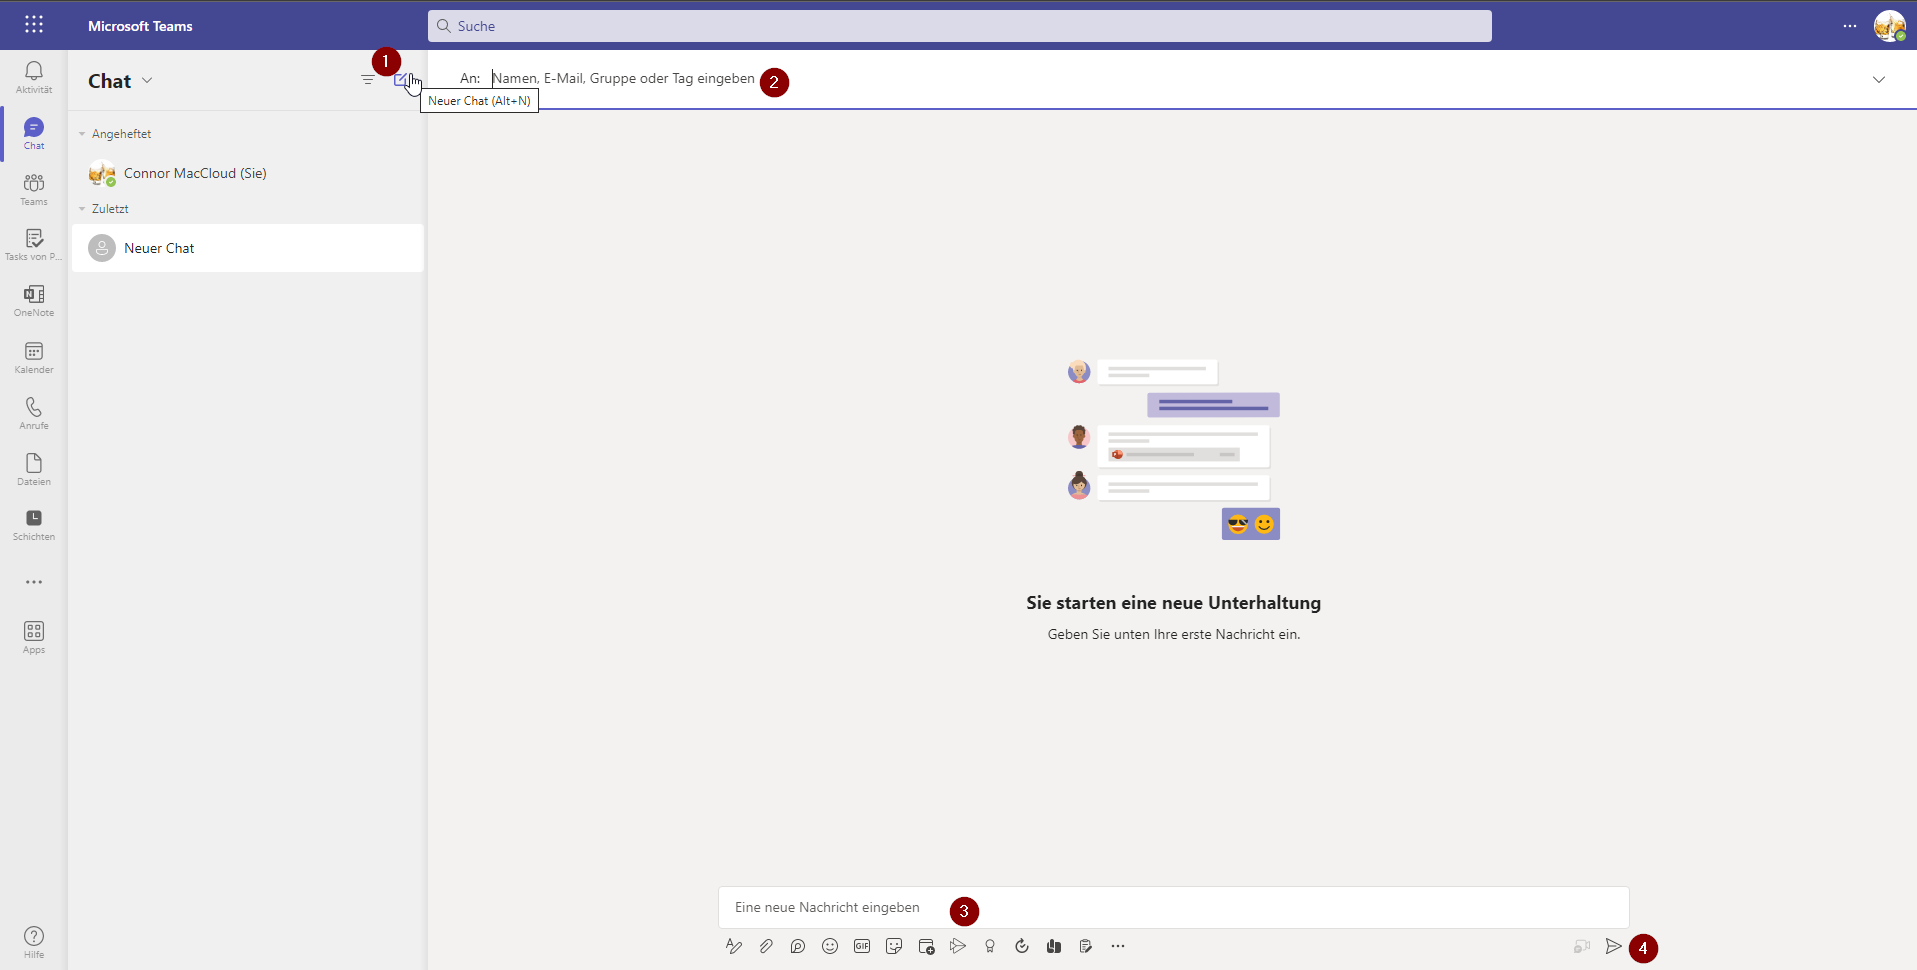Open OneNote from the sidebar
Viewport: 1917px width, 970px height.
33,299
